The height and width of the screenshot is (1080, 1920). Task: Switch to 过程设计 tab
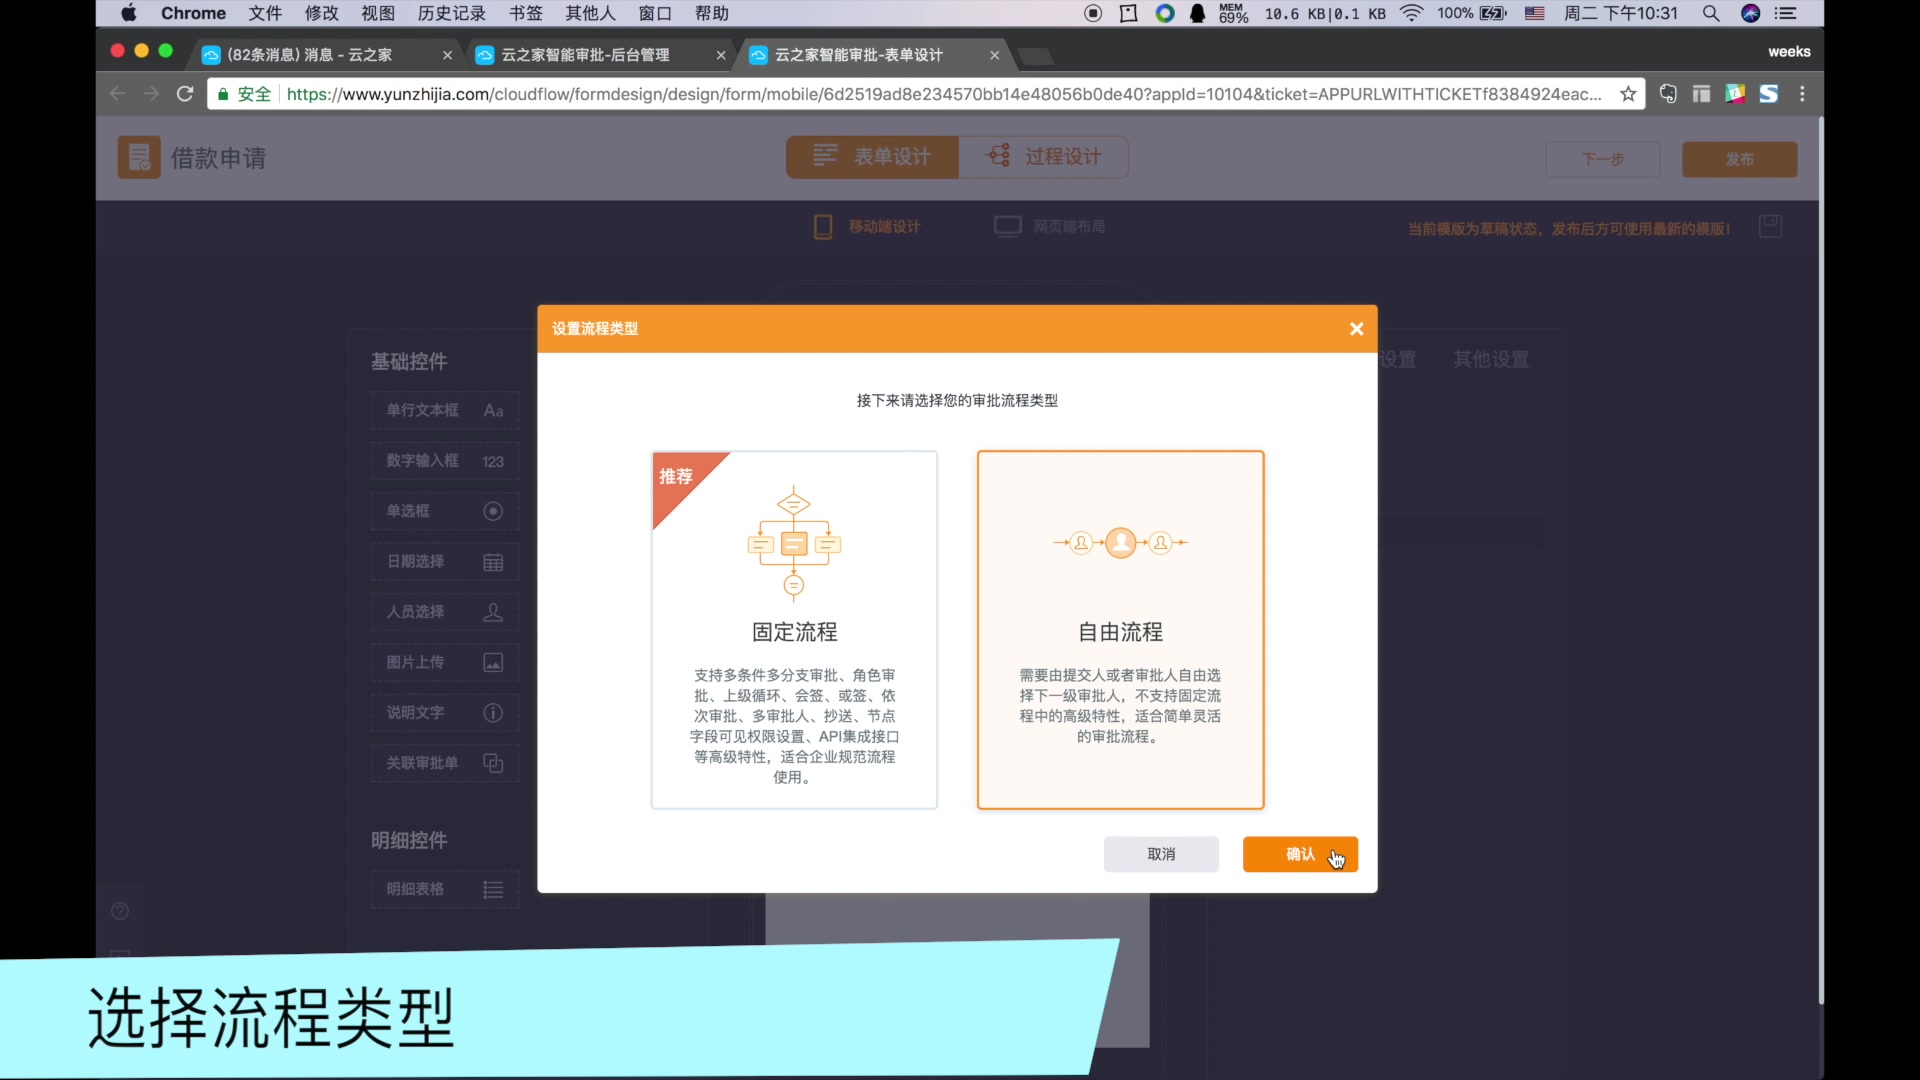tap(1044, 157)
